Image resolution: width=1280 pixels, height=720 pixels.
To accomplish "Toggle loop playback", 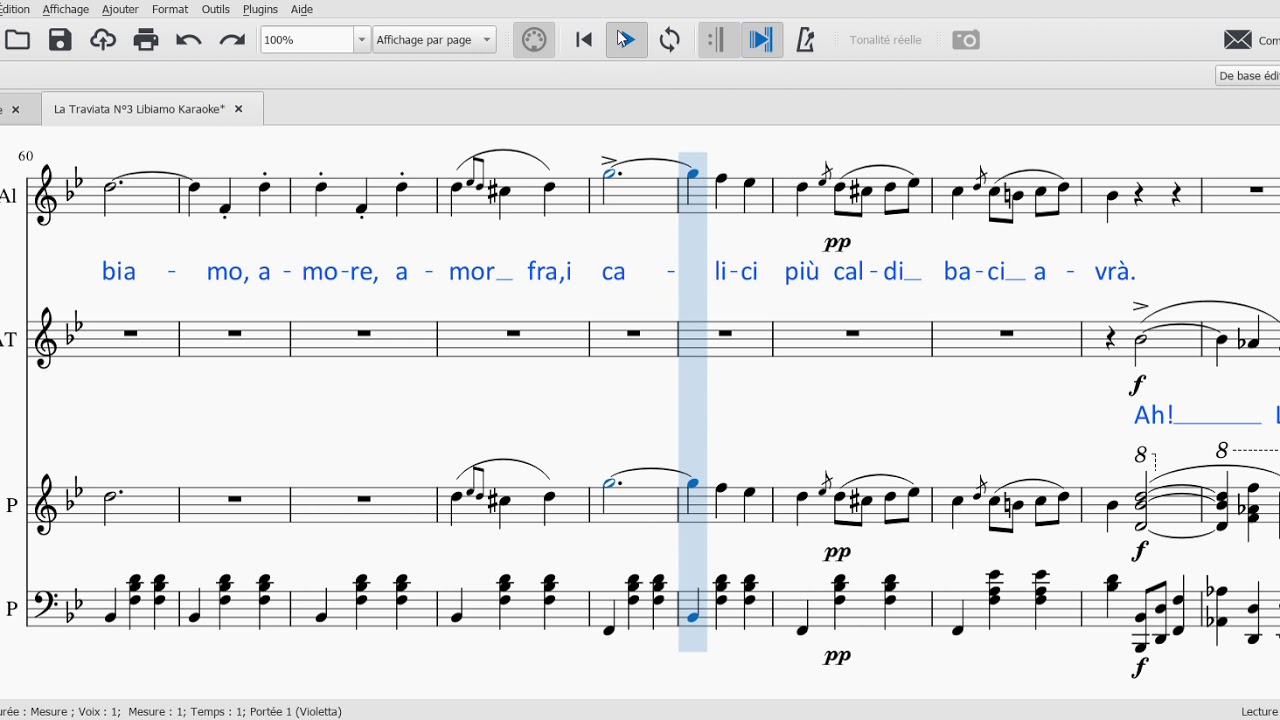I will [670, 40].
